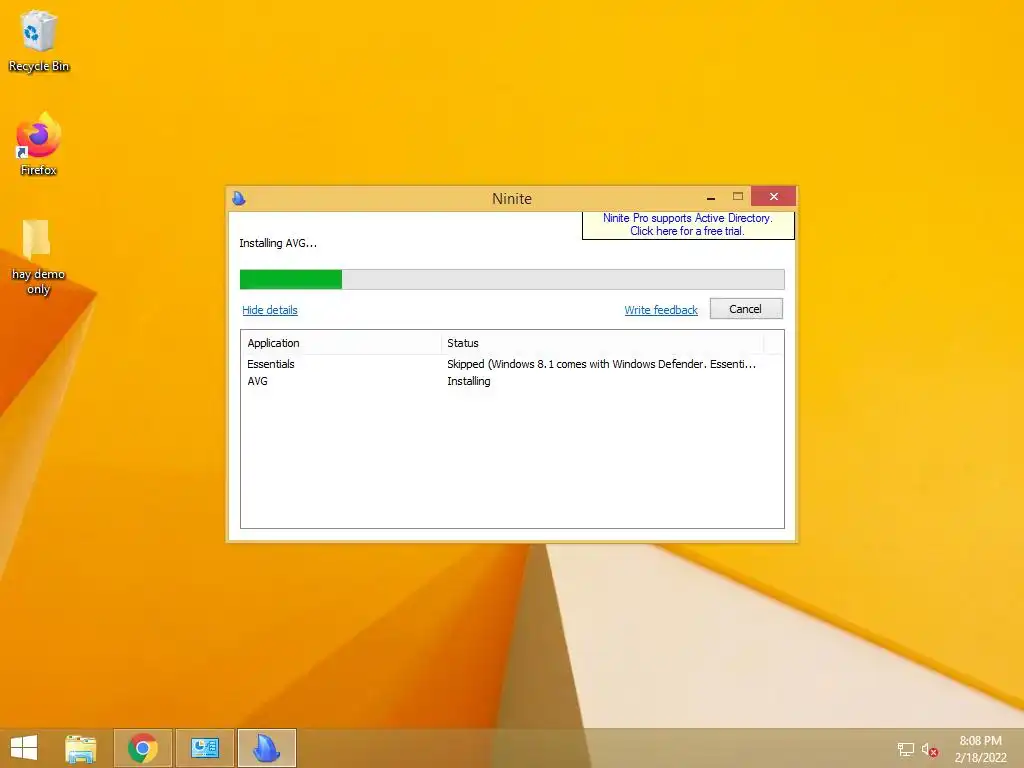Viewport: 1024px width, 768px height.
Task: Click Hide details link
Action: click(x=270, y=310)
